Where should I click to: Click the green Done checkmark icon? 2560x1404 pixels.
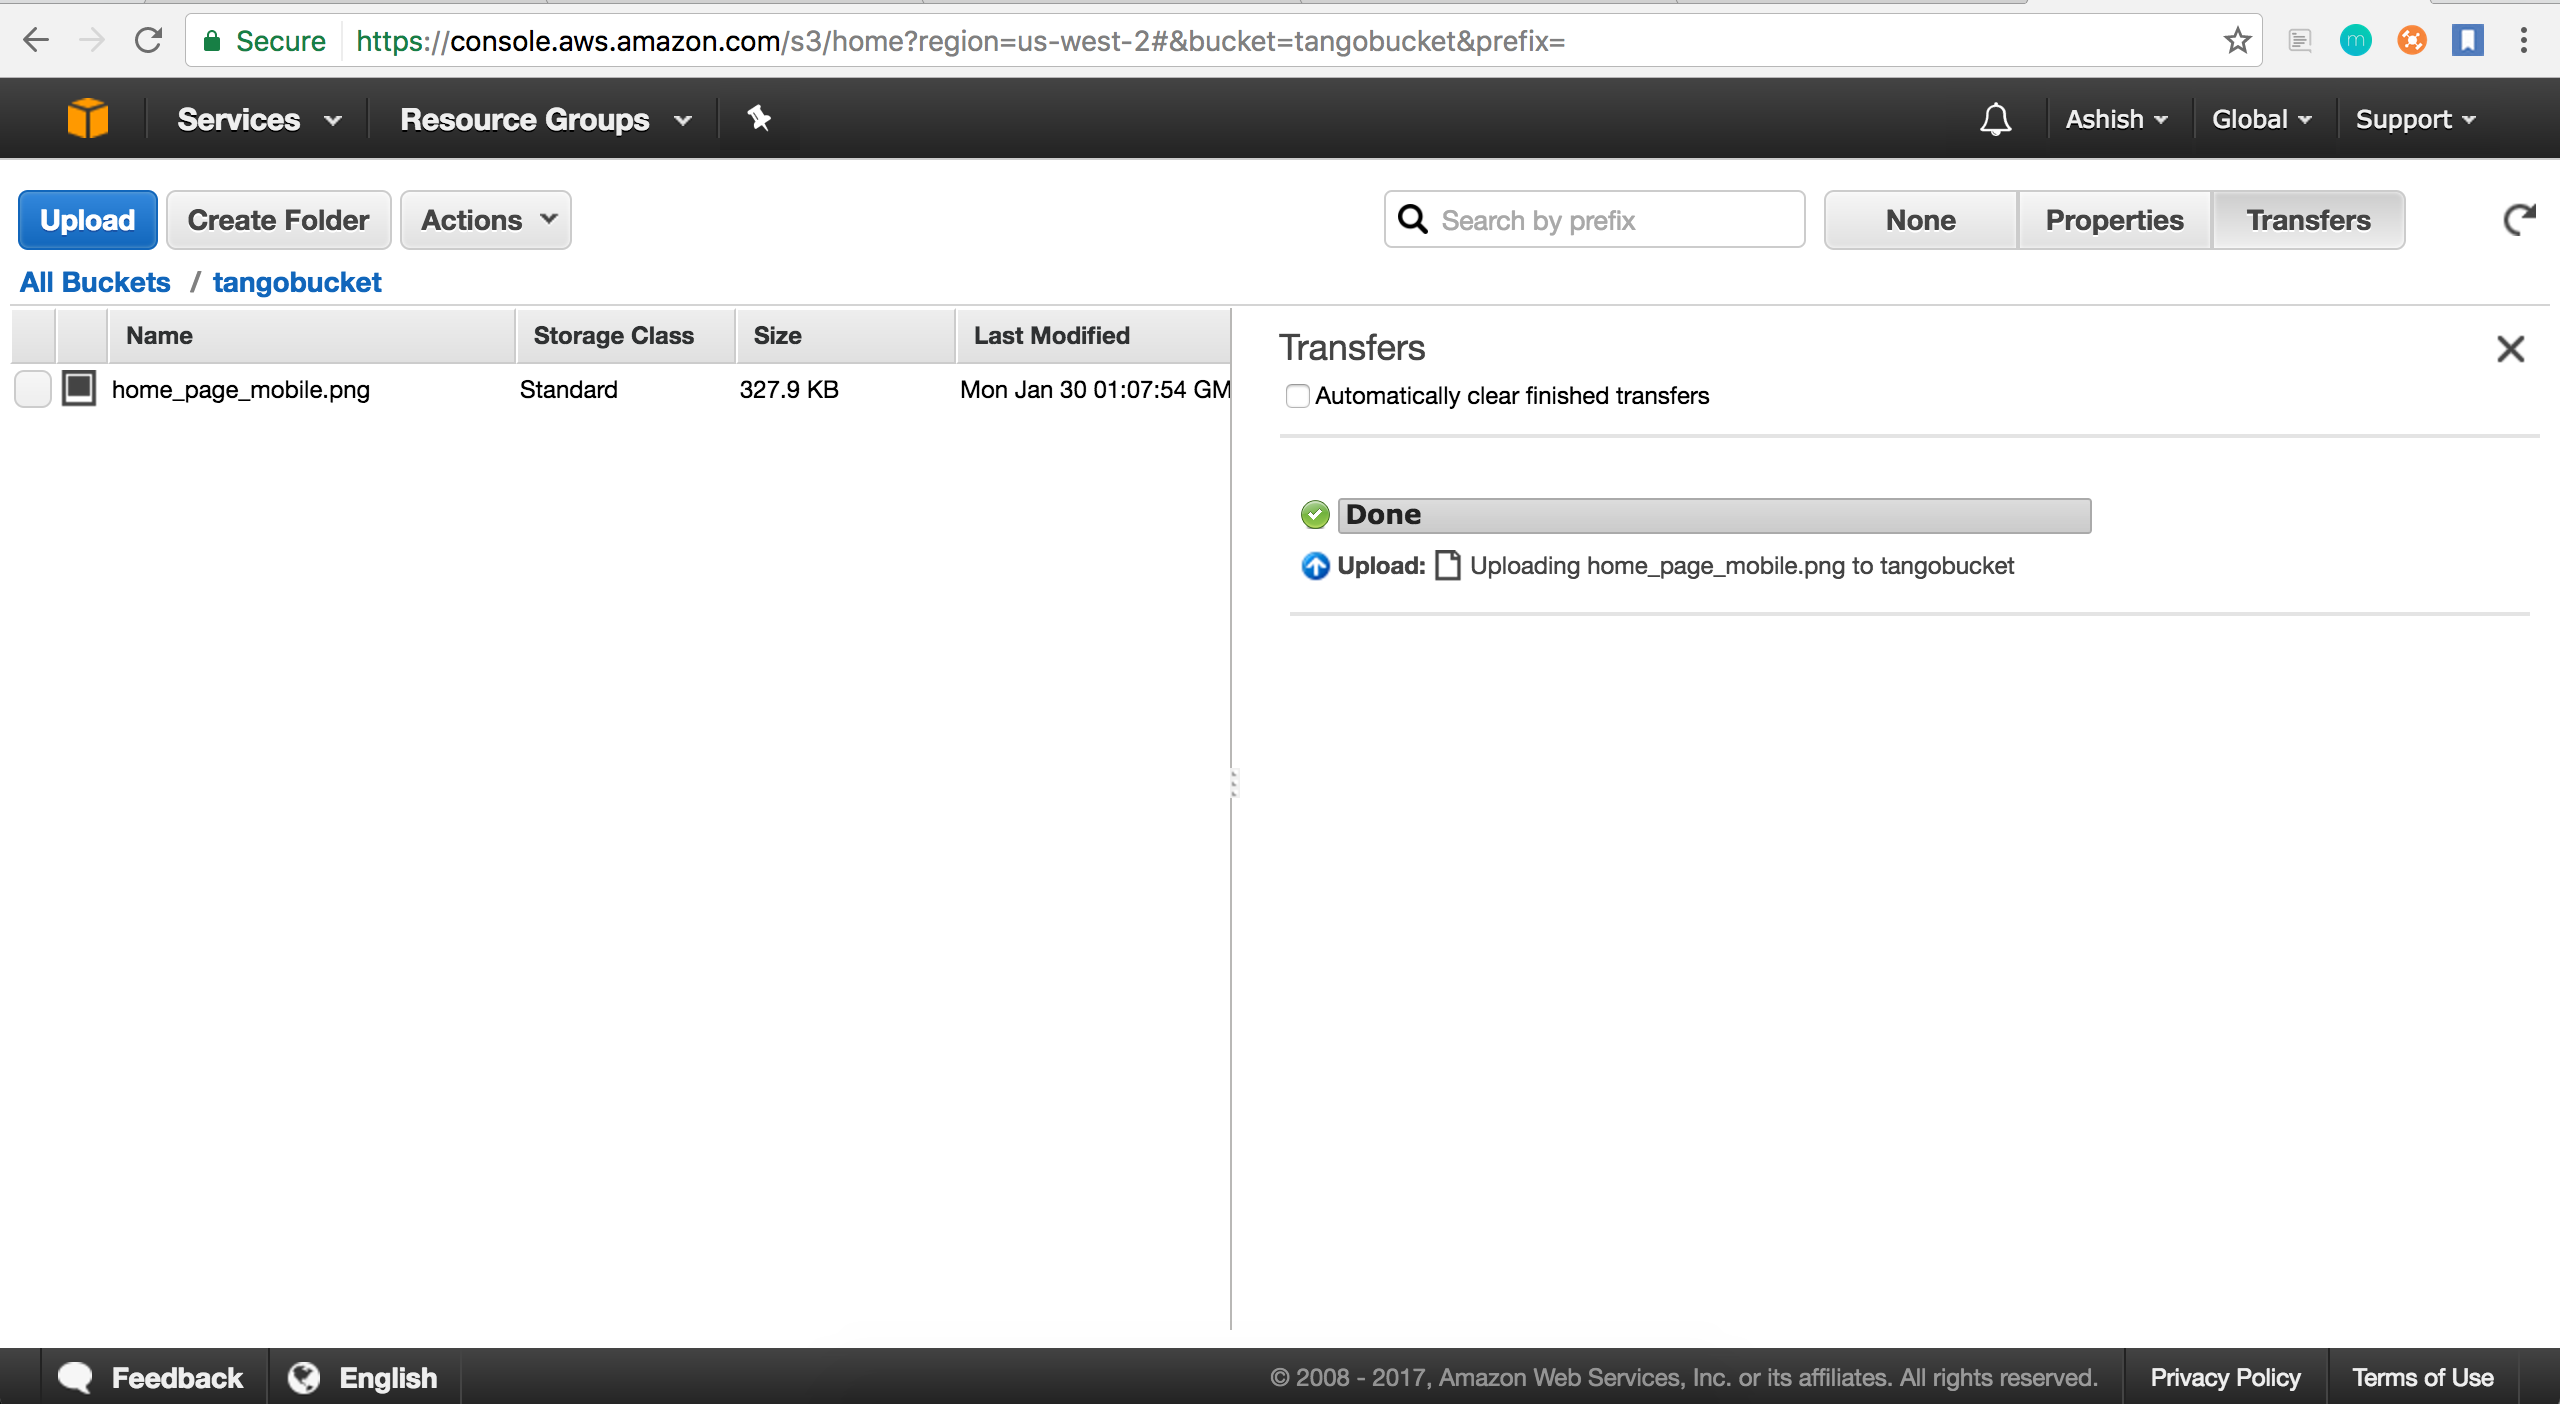coord(1315,515)
